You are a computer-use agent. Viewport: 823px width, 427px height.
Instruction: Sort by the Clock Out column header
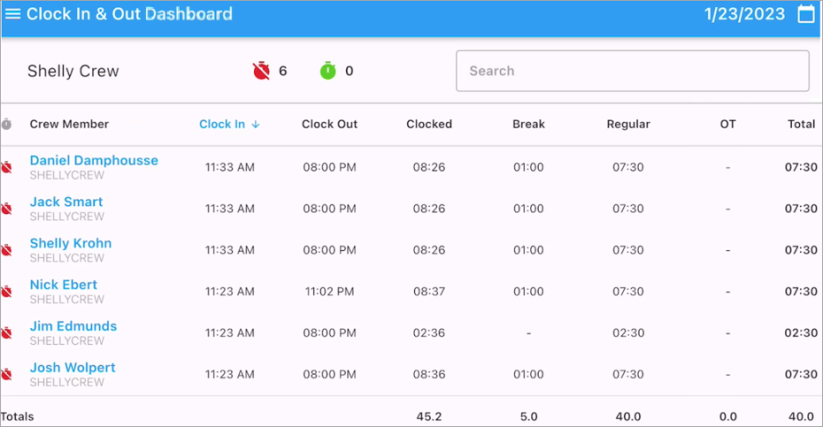330,124
